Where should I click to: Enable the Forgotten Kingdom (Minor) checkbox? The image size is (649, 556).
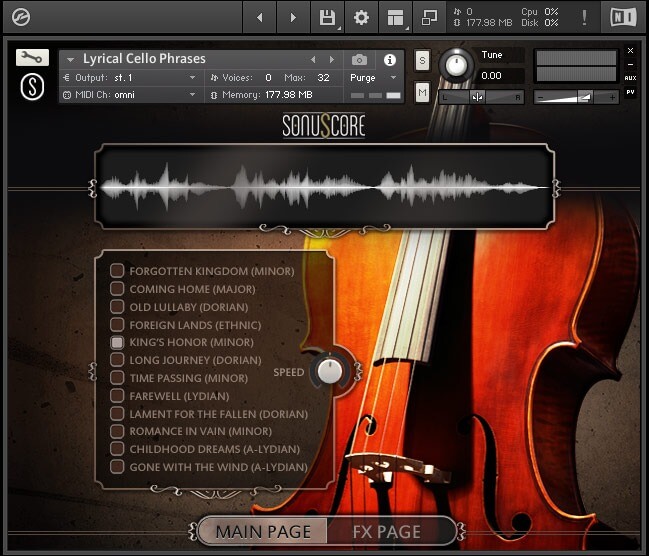click(117, 271)
